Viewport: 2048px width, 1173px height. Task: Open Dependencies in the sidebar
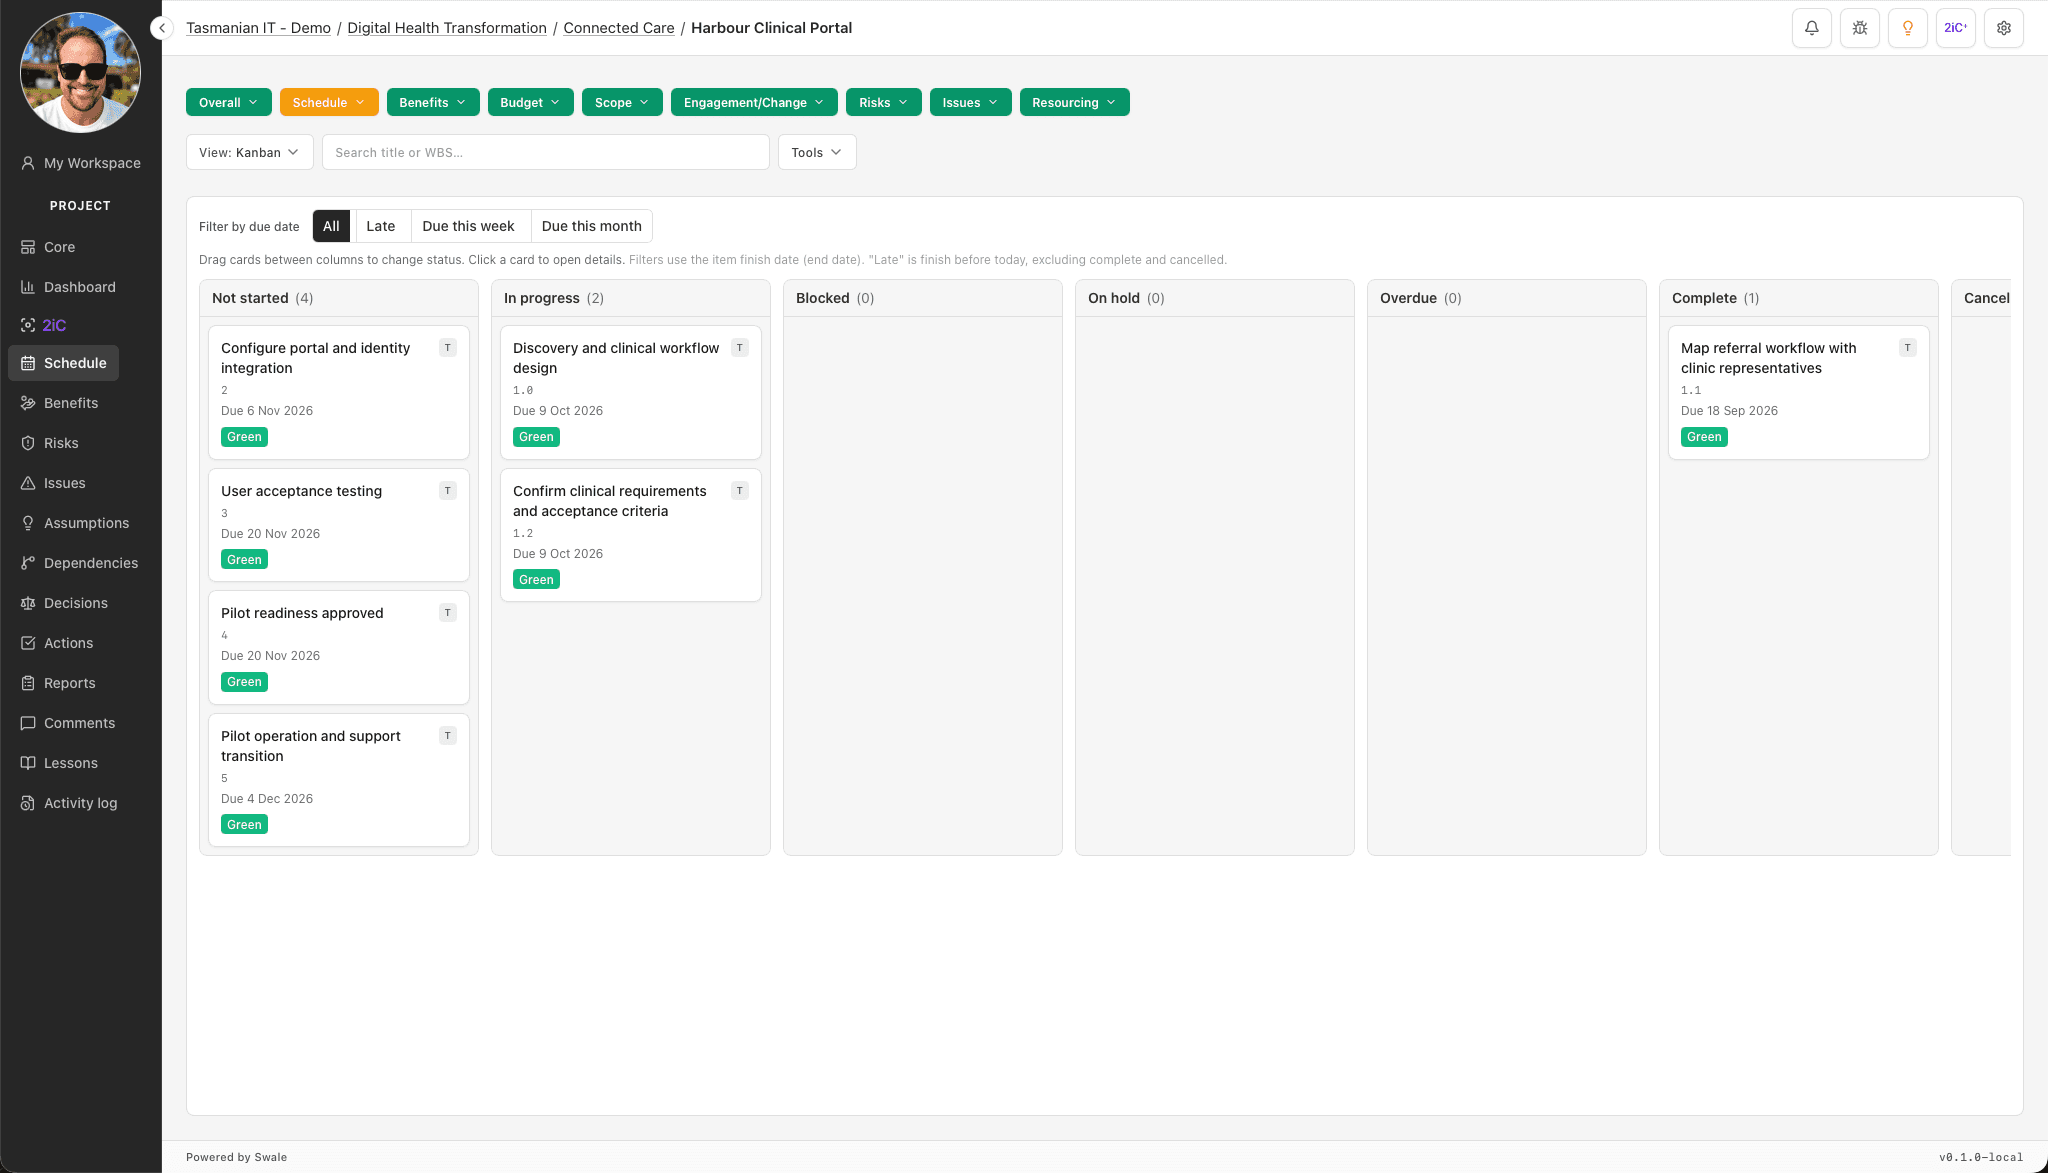[79, 563]
